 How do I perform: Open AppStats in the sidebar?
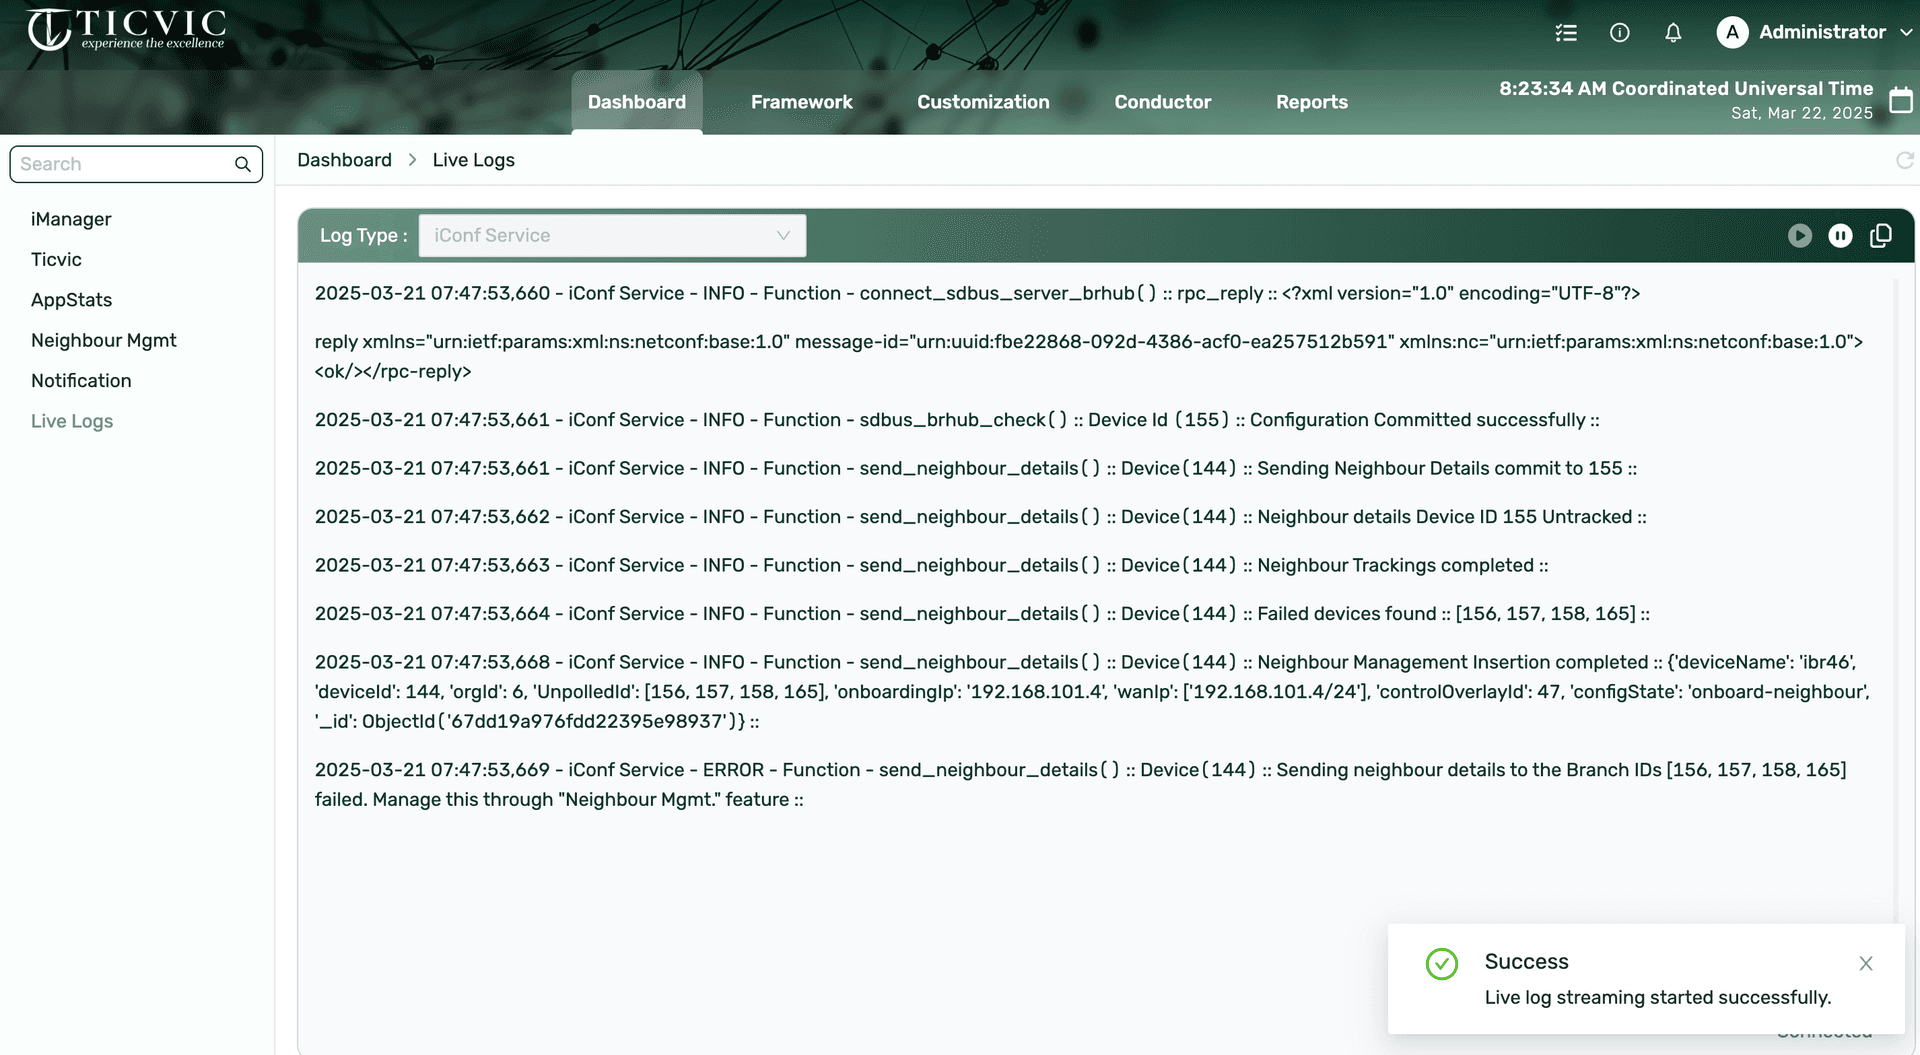[x=71, y=300]
